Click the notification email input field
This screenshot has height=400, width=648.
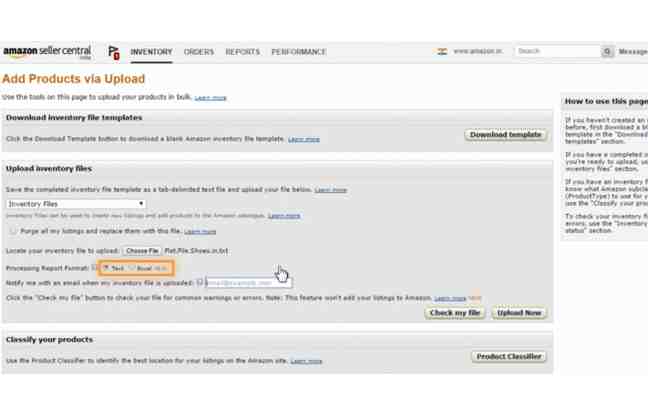(x=249, y=283)
